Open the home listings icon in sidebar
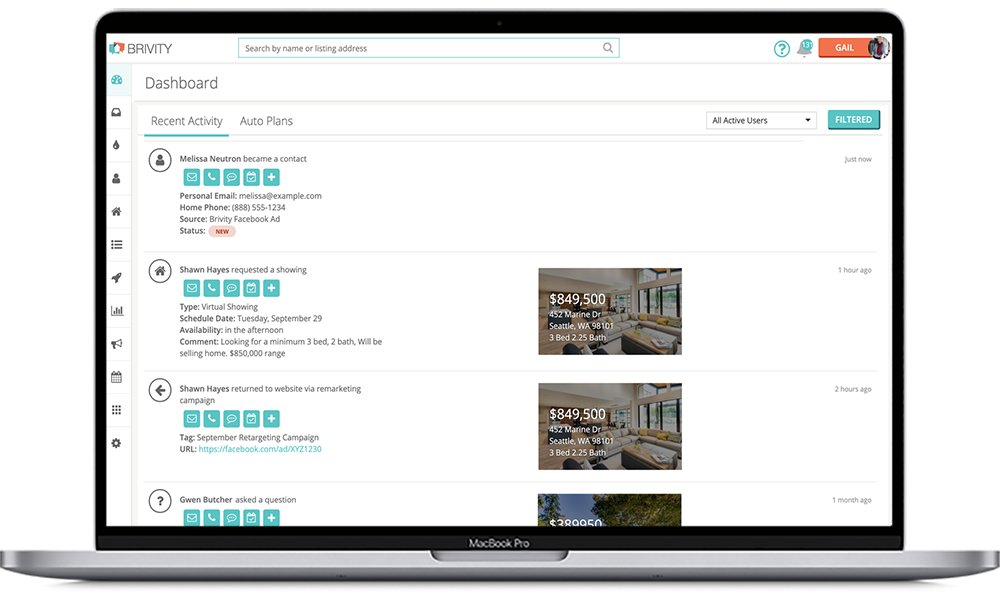Viewport: 1000px width, 607px height. tap(116, 211)
